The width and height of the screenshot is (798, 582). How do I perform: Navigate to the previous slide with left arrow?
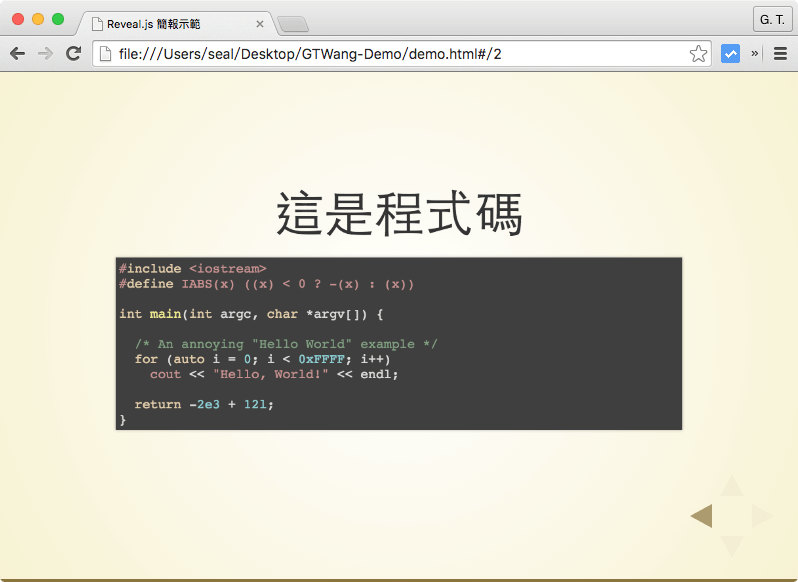[x=702, y=516]
